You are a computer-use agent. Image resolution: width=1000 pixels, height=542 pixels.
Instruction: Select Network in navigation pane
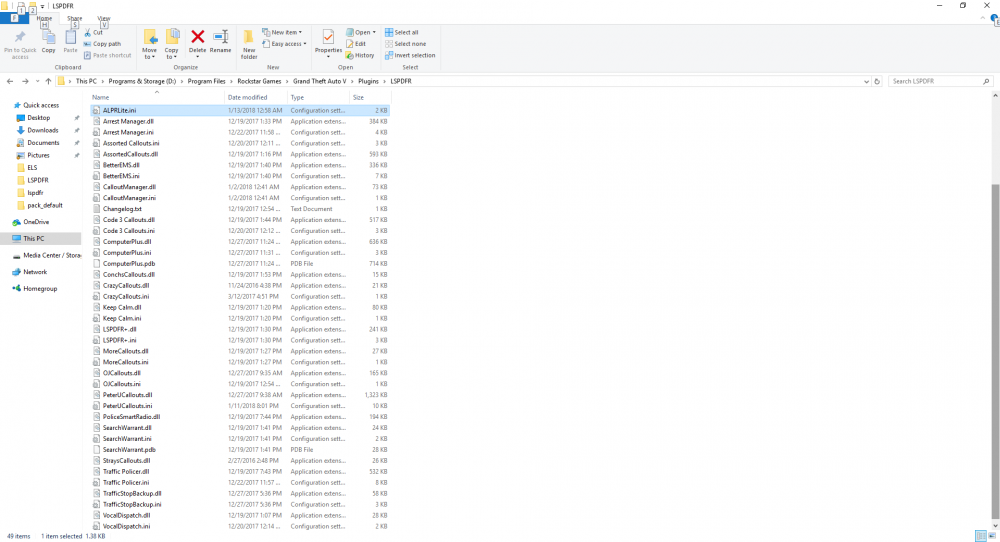35,272
